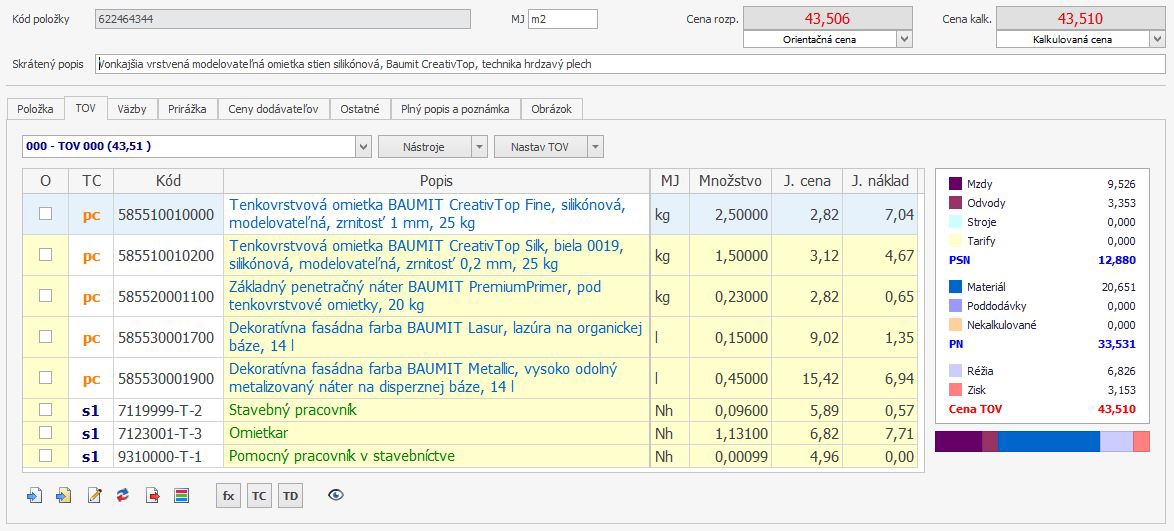Sort by the Množstvo column header

pos(730,180)
